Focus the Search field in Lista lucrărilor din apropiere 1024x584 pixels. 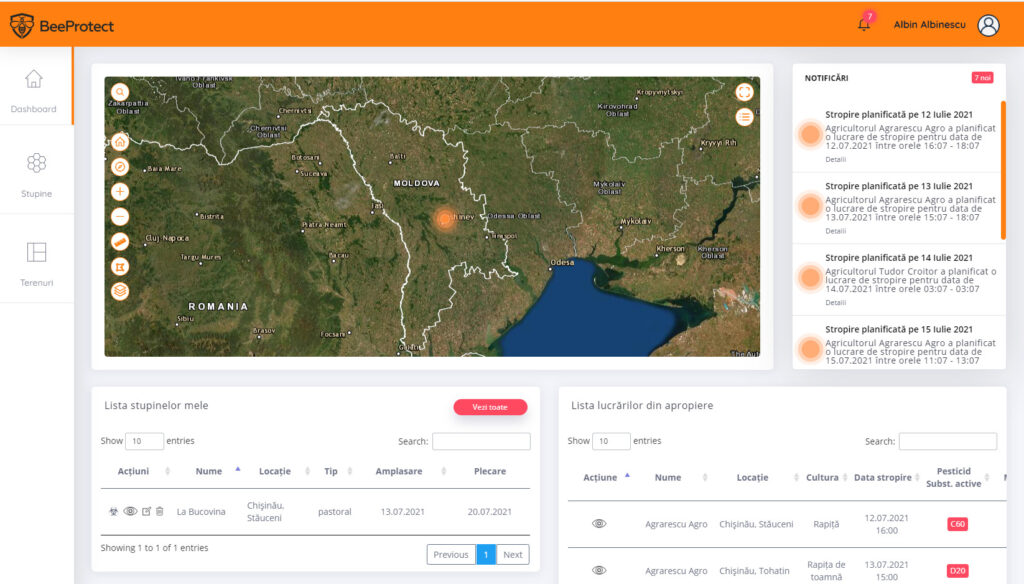pyautogui.click(x=948, y=442)
